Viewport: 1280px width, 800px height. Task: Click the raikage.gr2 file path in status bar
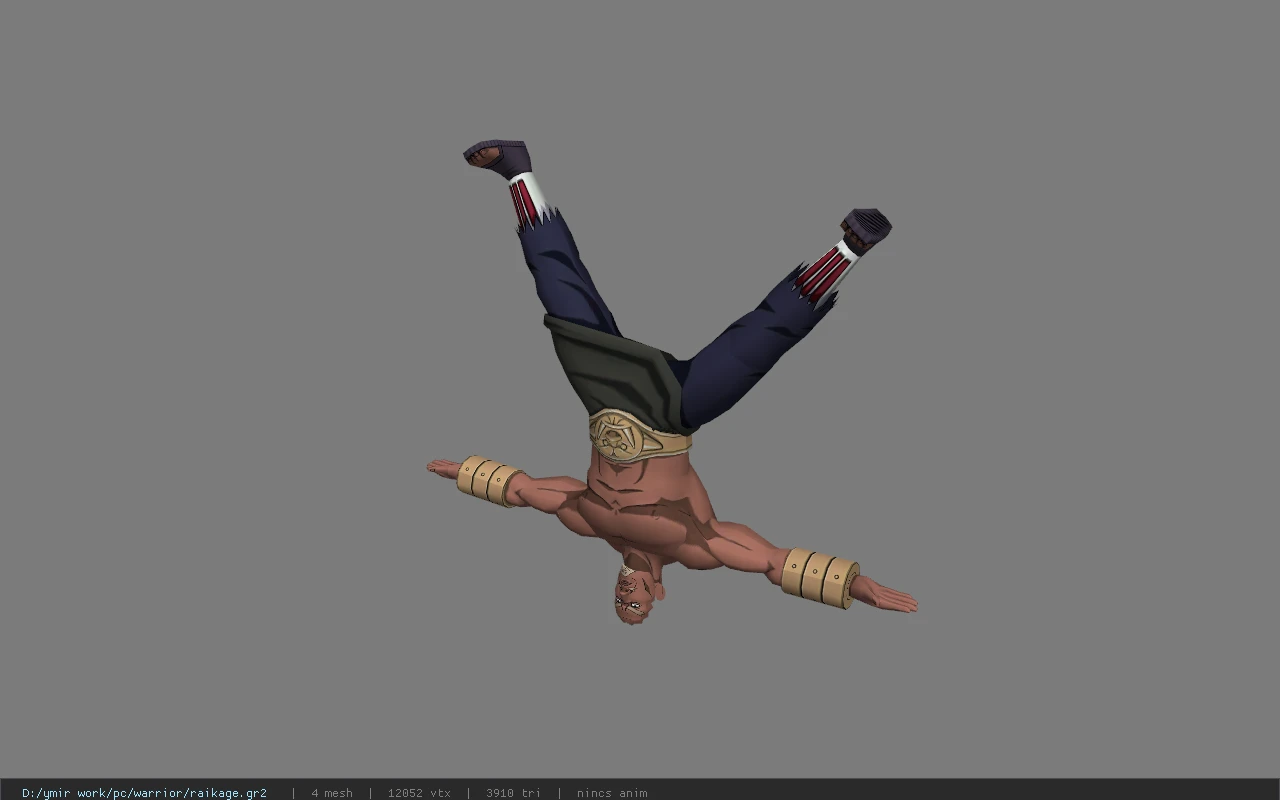(x=144, y=793)
